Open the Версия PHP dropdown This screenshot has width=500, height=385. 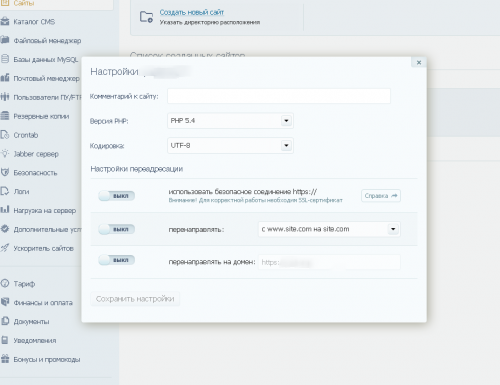pyautogui.click(x=230, y=121)
